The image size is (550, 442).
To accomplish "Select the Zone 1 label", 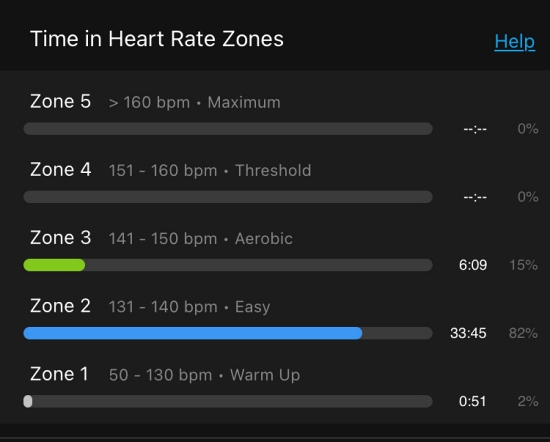I will 59,374.
